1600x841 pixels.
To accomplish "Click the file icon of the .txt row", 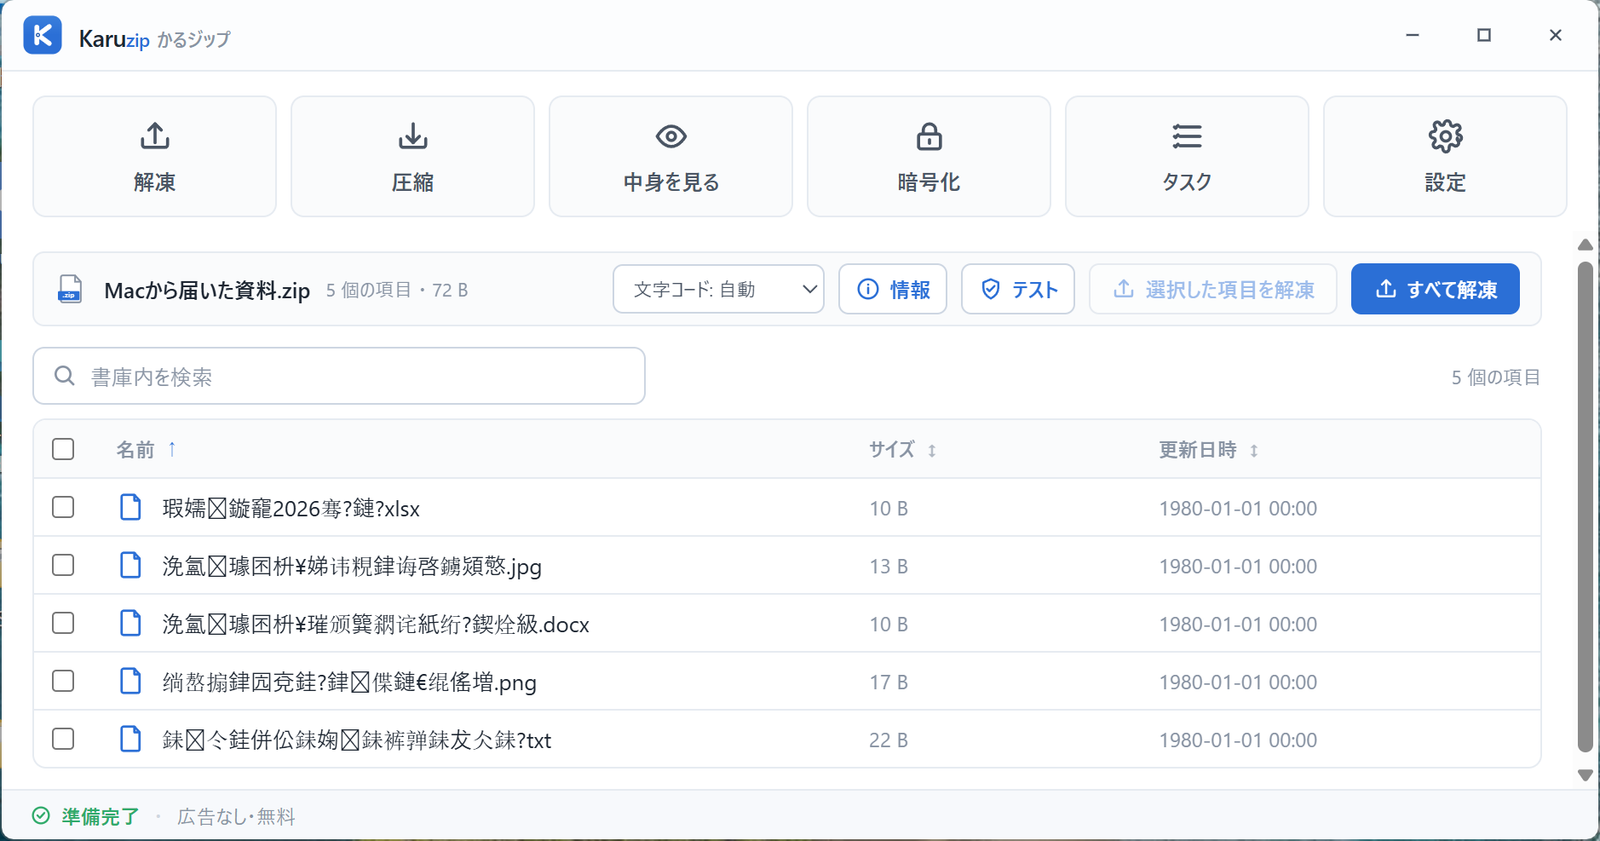I will click(x=131, y=739).
